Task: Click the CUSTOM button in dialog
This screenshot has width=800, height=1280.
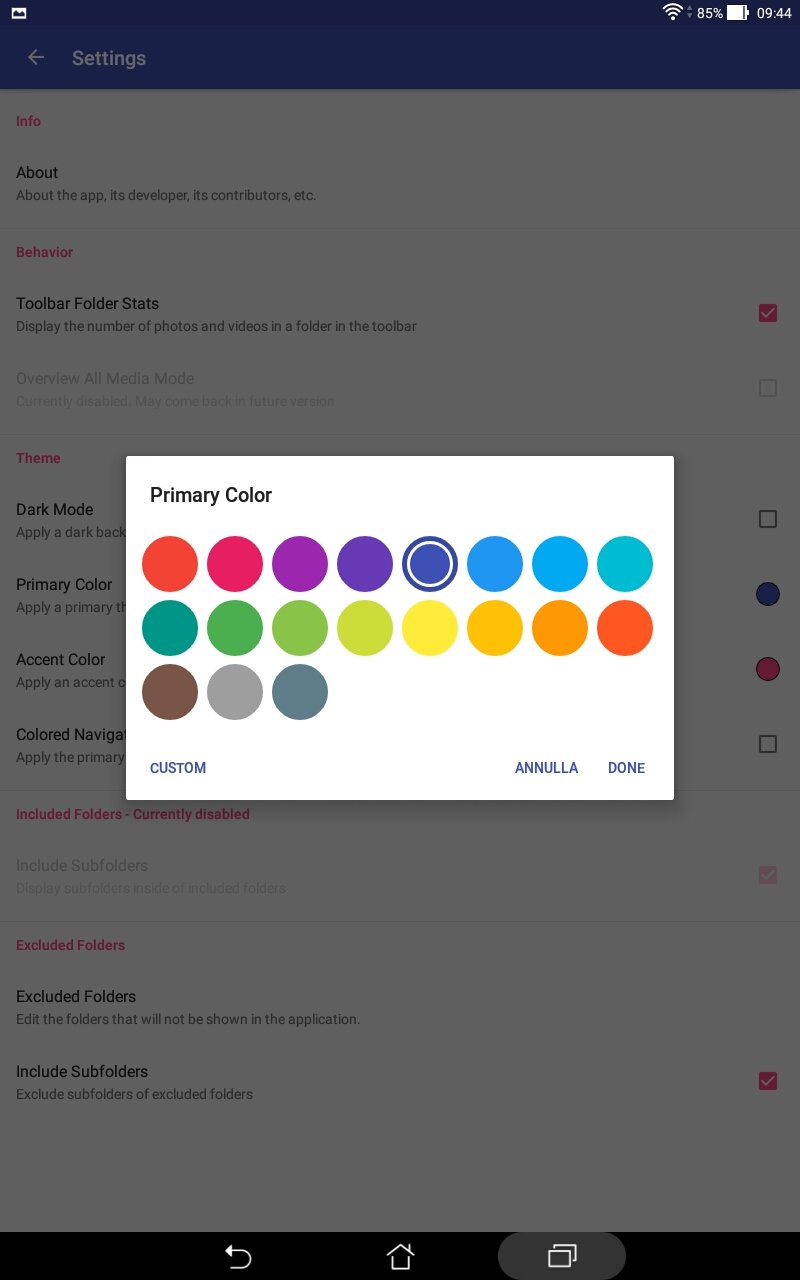Action: coord(178,768)
